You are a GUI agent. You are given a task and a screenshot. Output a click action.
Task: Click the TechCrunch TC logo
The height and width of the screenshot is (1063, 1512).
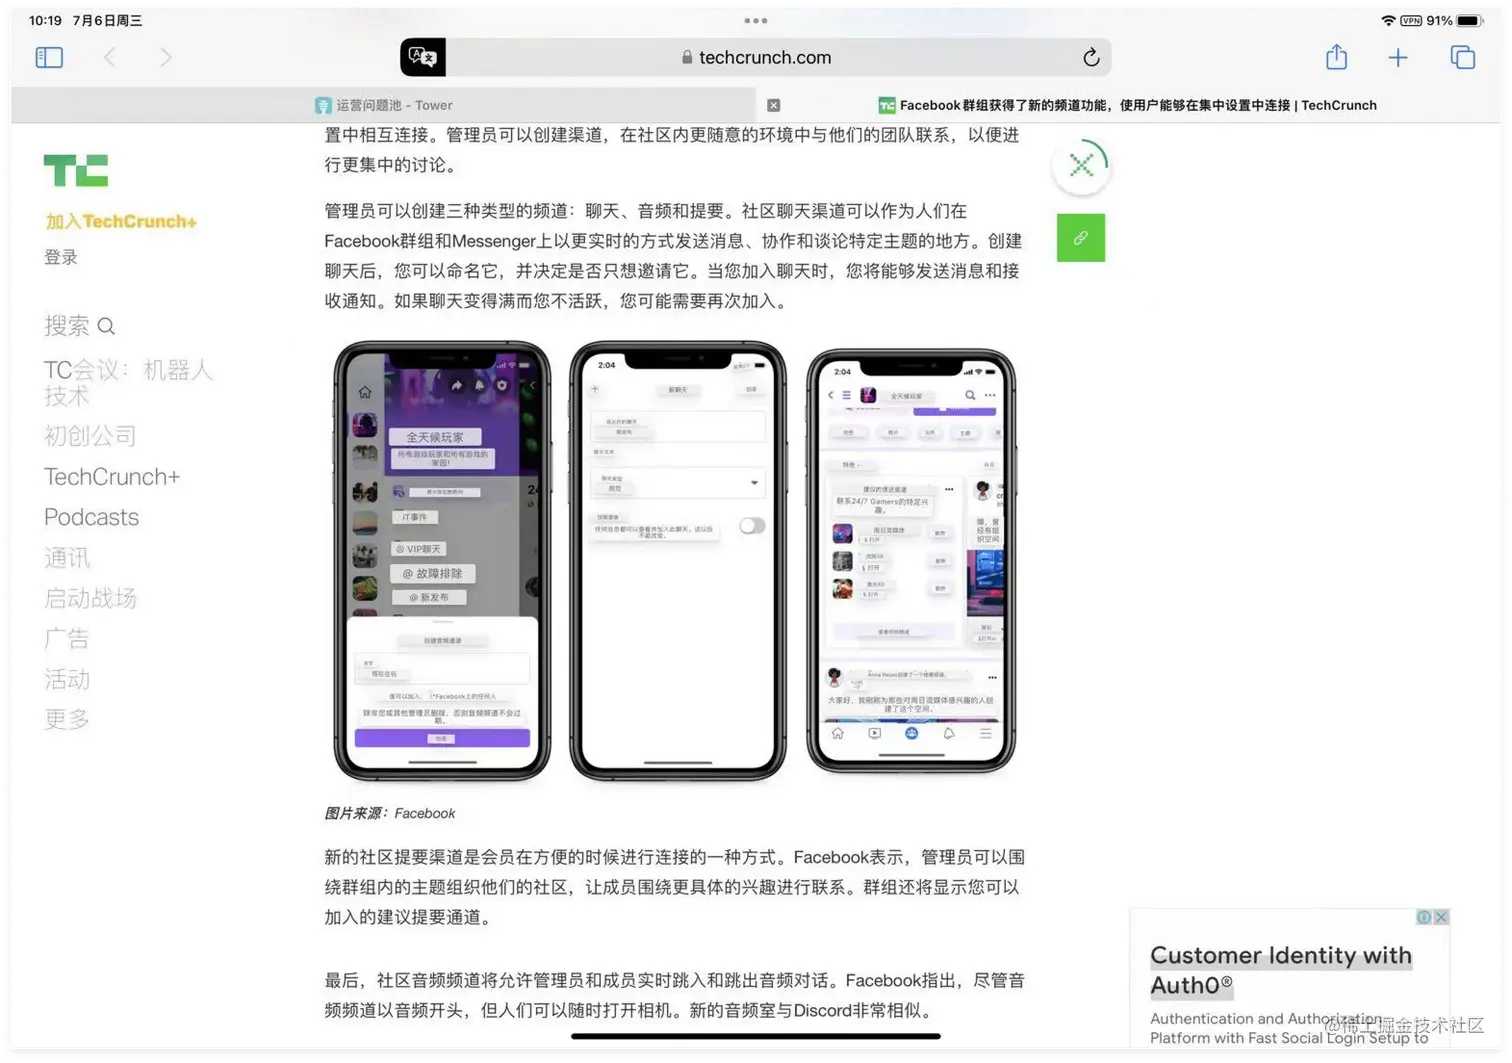tap(75, 171)
